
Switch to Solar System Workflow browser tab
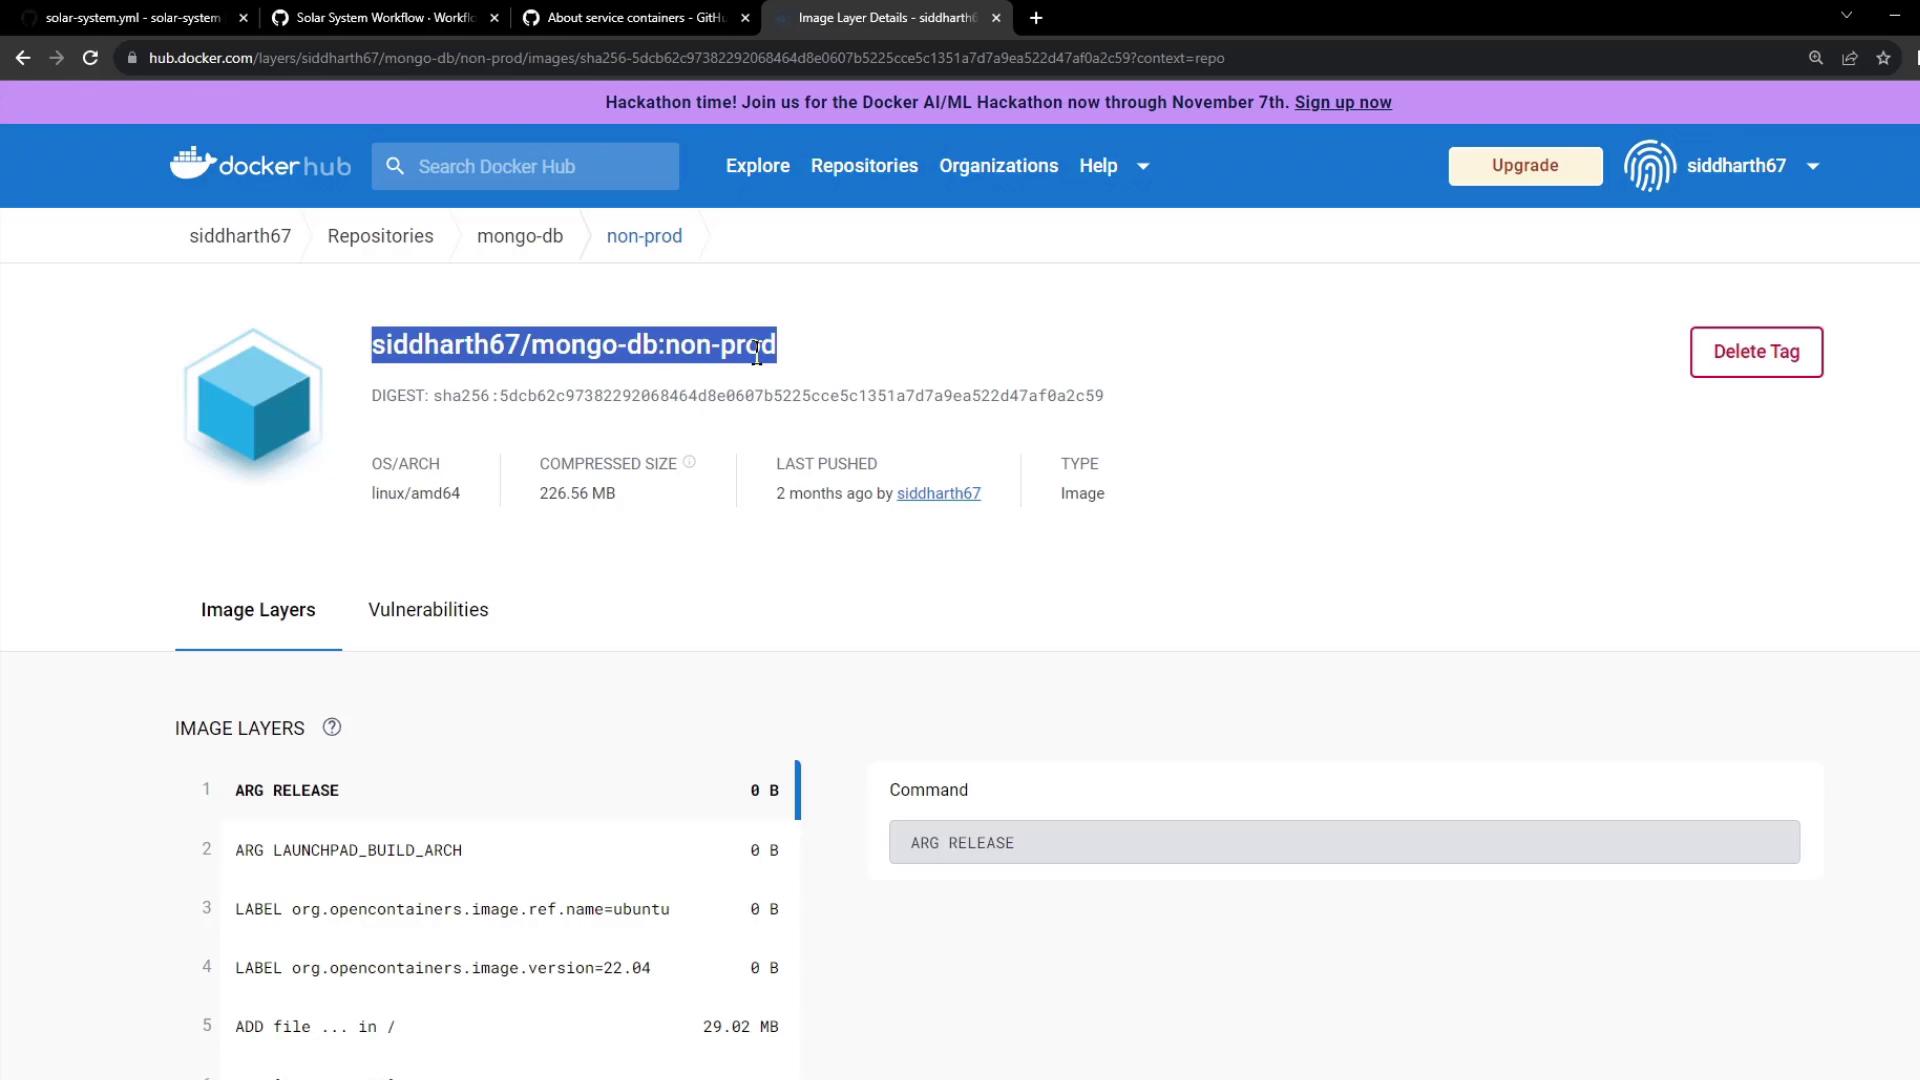coord(385,18)
